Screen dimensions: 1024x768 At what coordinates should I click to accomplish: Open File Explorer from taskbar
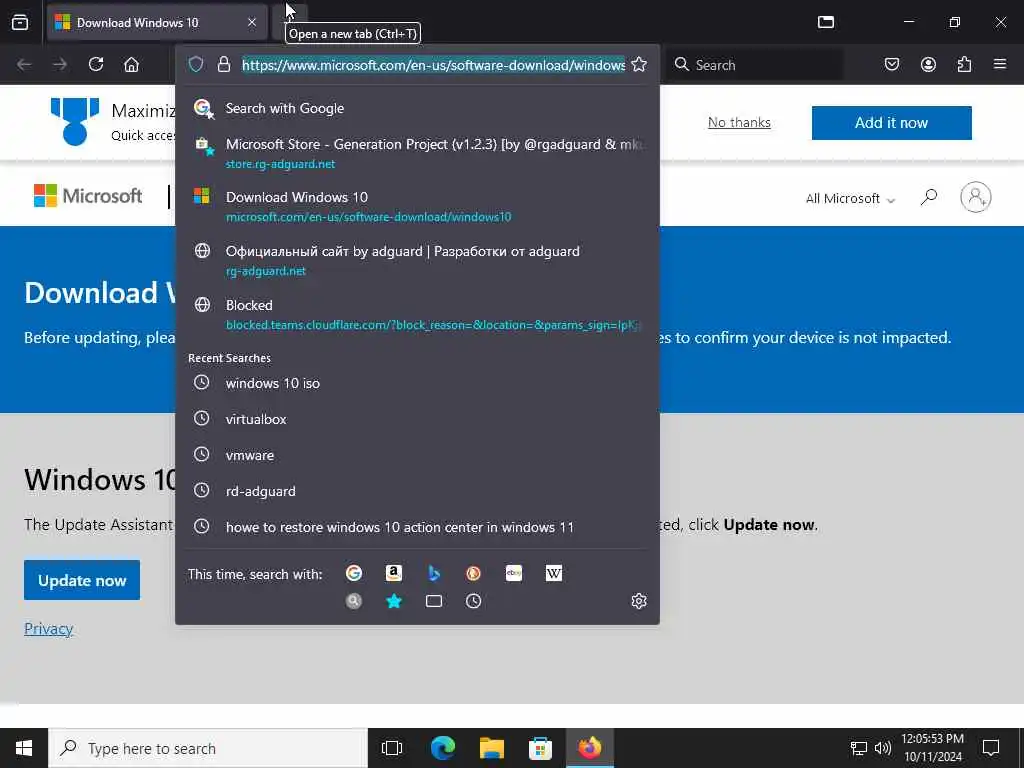(x=492, y=748)
